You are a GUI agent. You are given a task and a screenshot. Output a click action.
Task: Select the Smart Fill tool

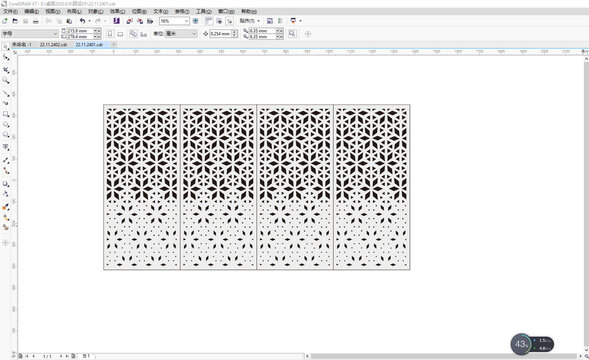[x=6, y=227]
